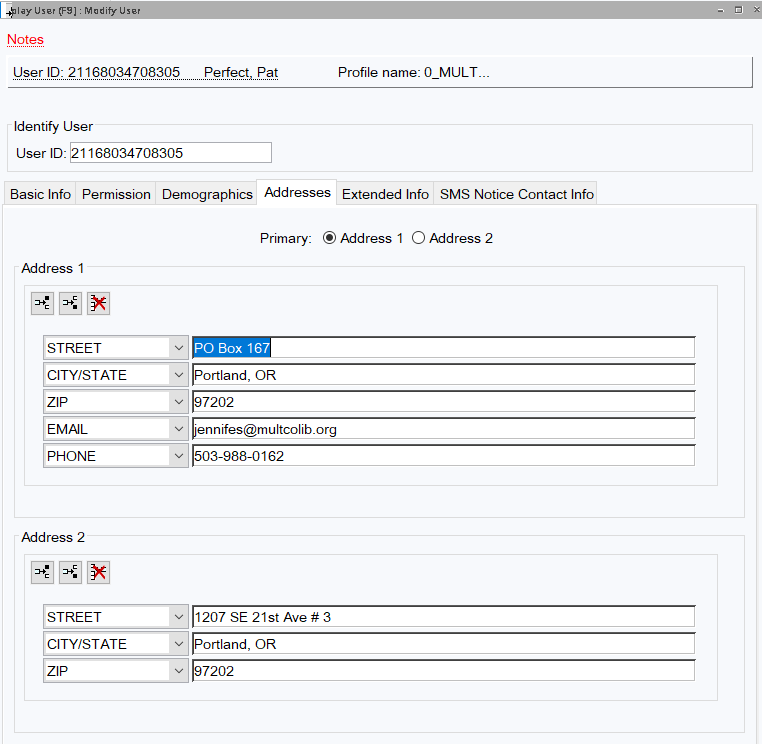Click the email address field in Address 1
762x744 pixels.
coord(443,429)
